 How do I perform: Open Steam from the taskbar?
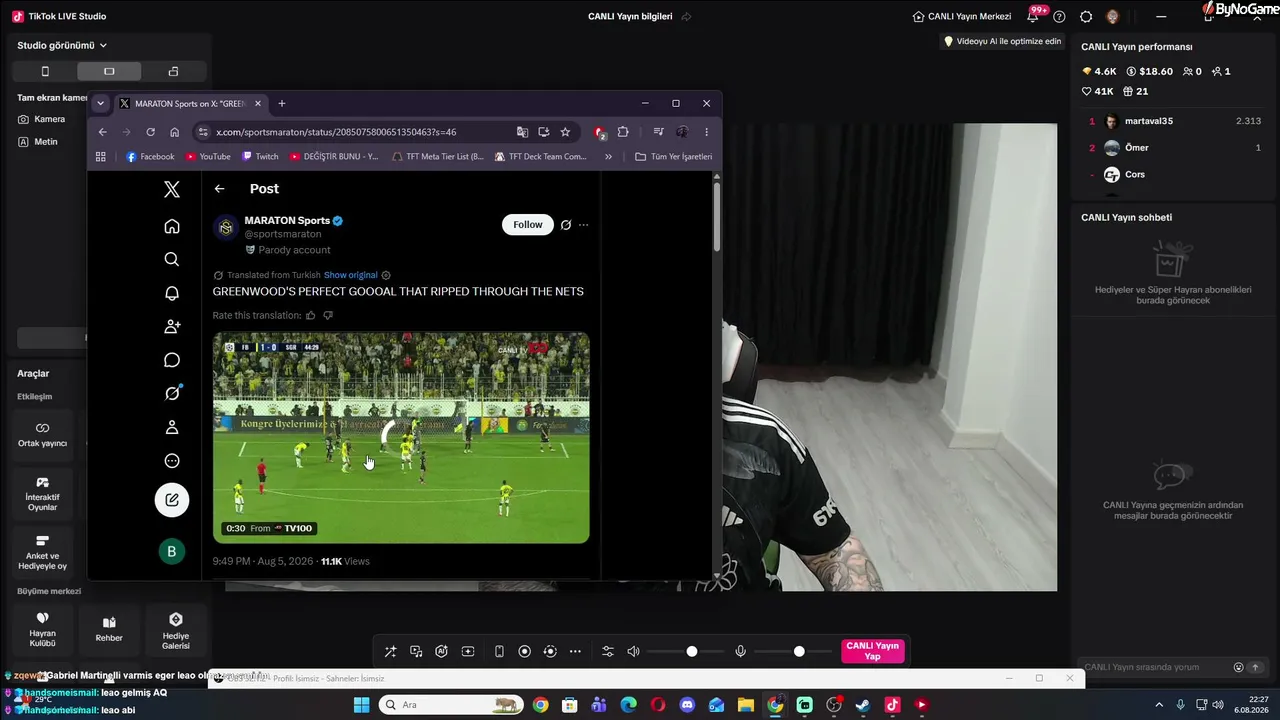pyautogui.click(x=863, y=705)
